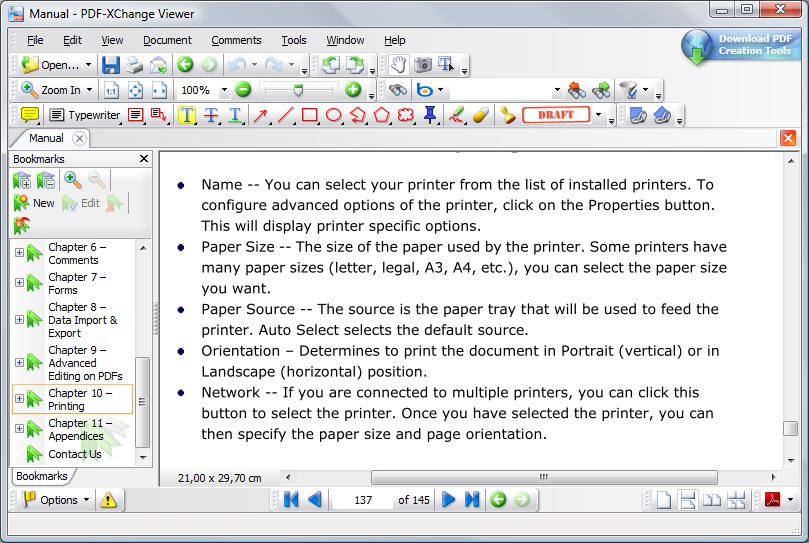Select the Polygon drawing tool
This screenshot has height=543, width=809.
382,115
